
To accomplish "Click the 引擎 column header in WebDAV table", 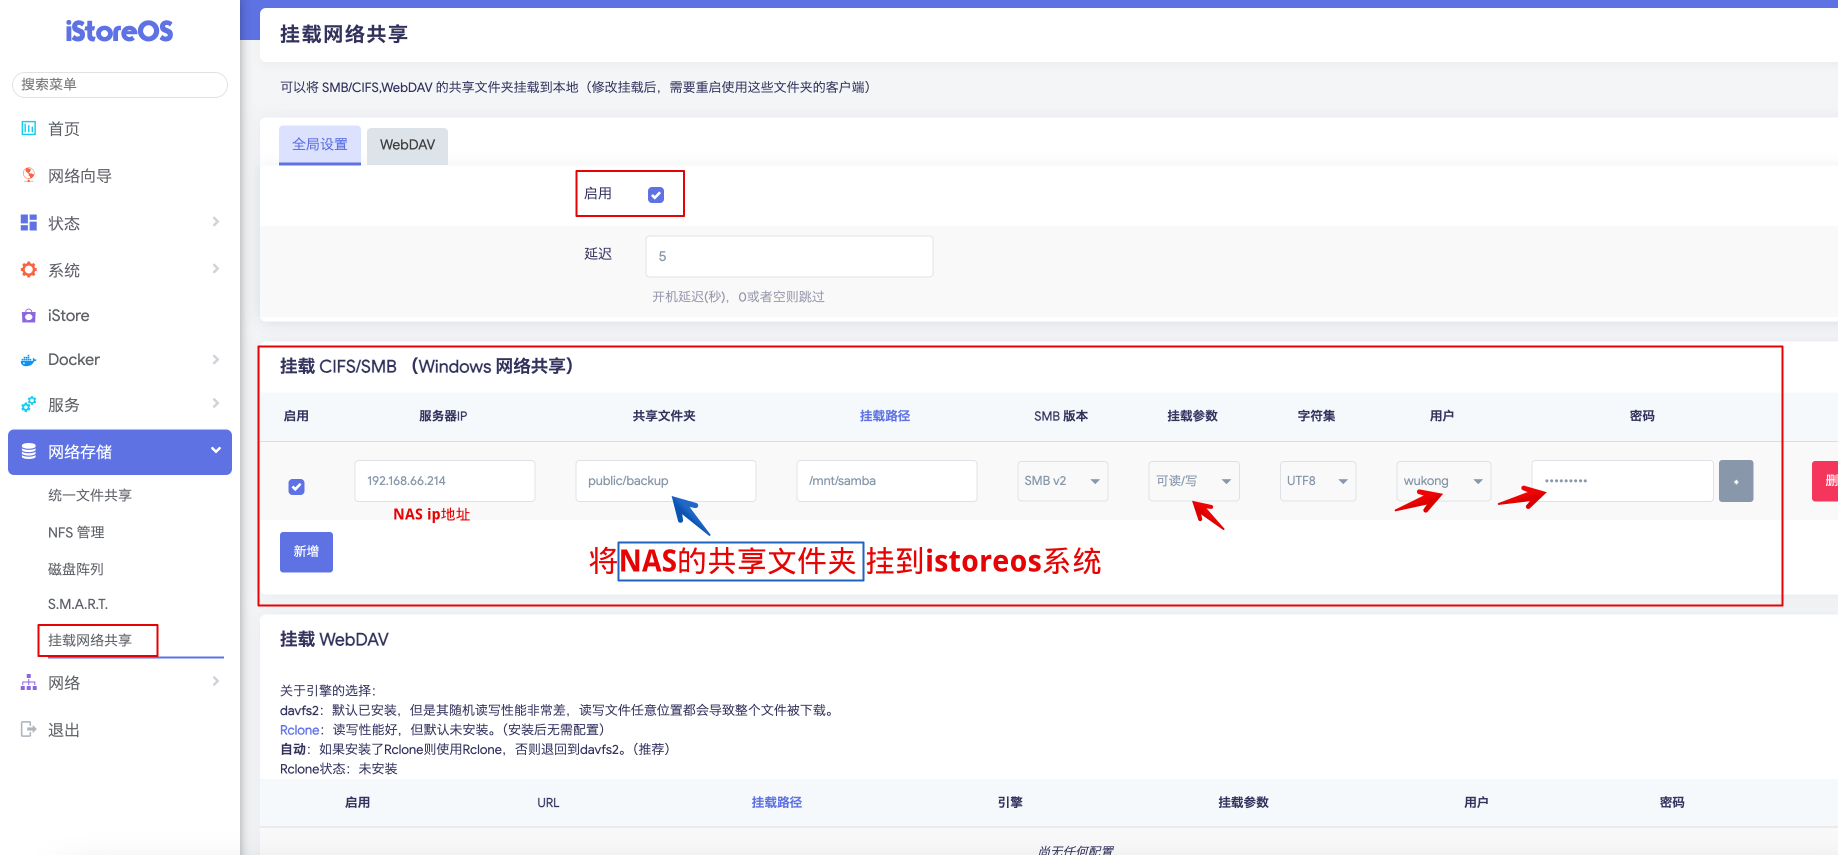I will (1010, 802).
